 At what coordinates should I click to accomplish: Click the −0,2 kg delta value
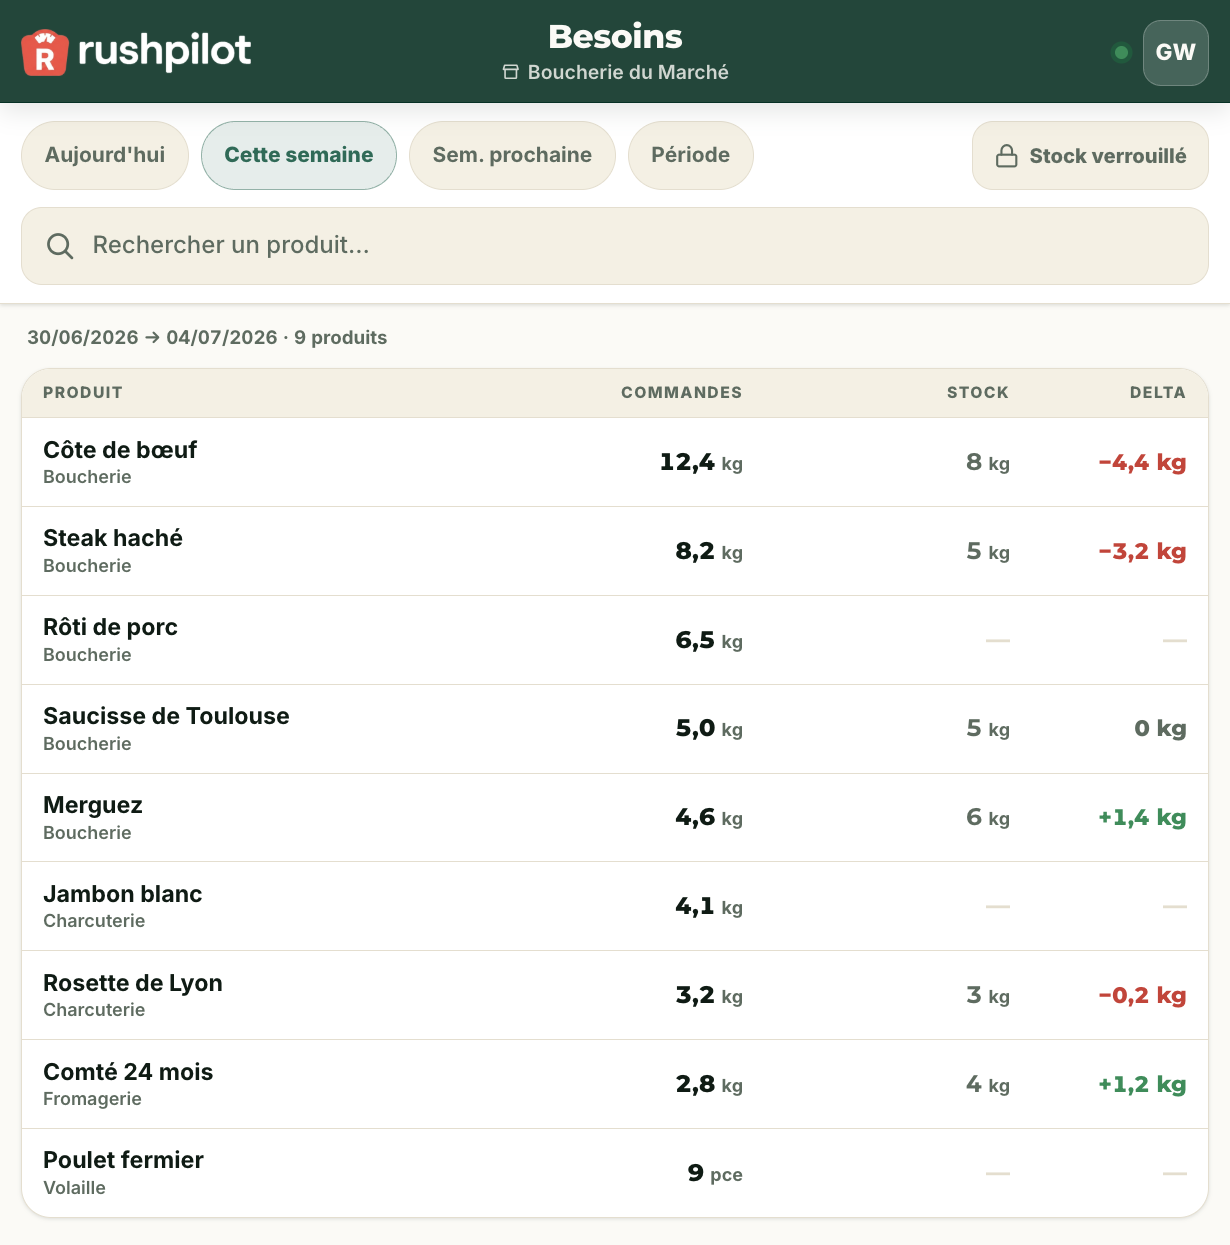pyautogui.click(x=1142, y=996)
